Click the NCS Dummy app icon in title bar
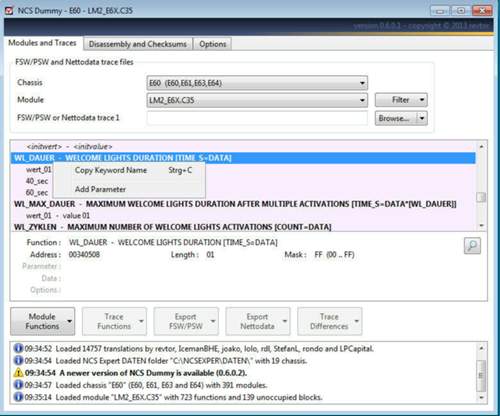Viewport: 500px width, 416px height. coord(9,11)
